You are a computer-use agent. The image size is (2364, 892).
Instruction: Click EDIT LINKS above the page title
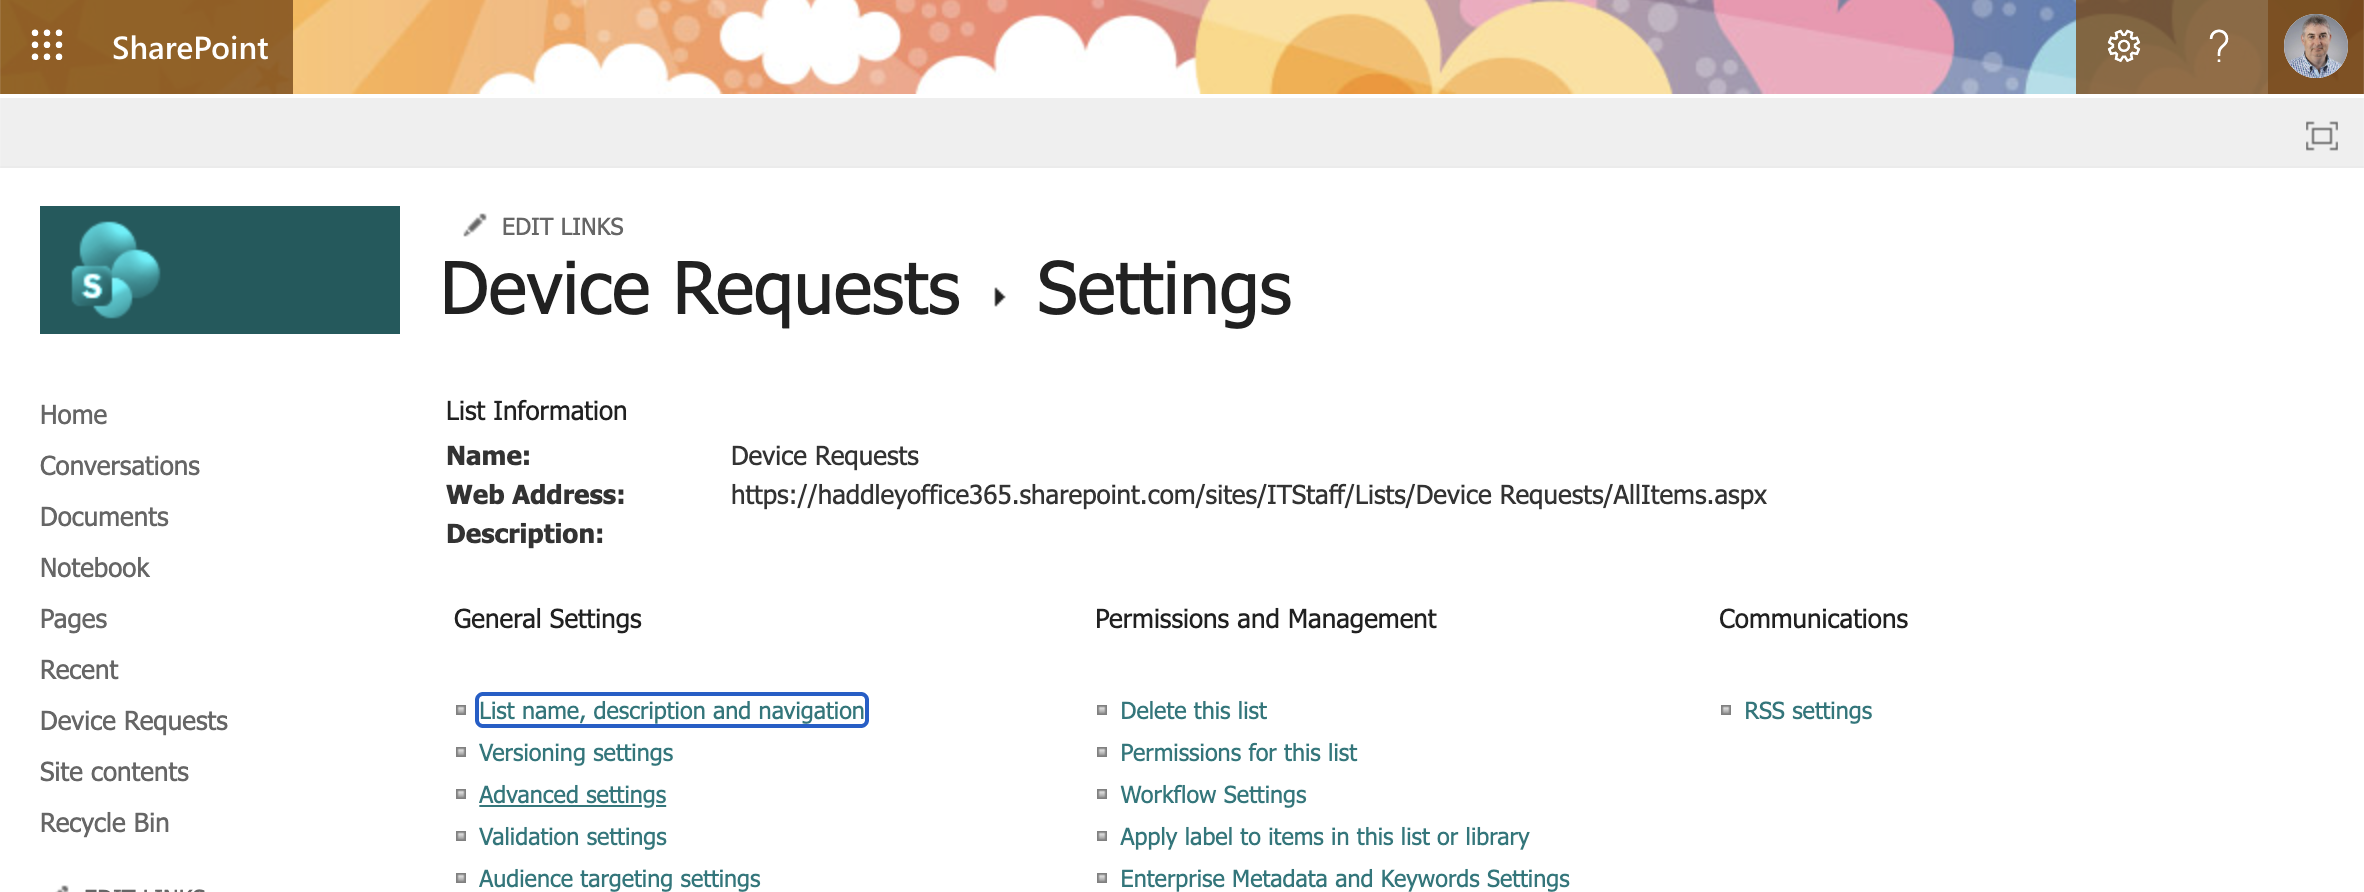pos(562,227)
